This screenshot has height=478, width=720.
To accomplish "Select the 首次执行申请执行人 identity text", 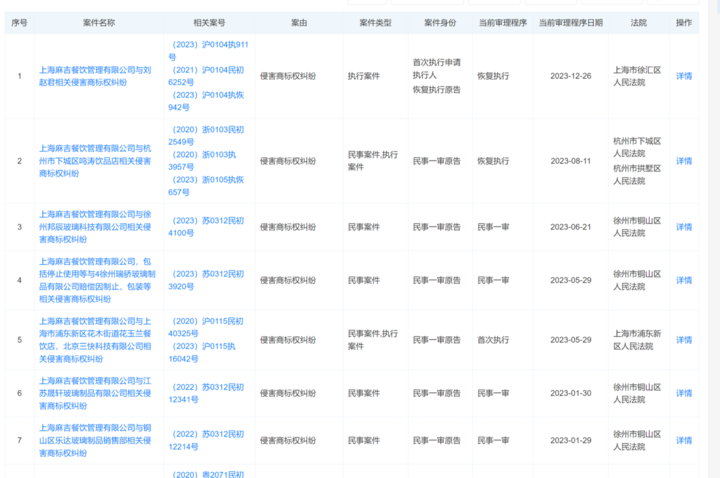I will click(437, 68).
